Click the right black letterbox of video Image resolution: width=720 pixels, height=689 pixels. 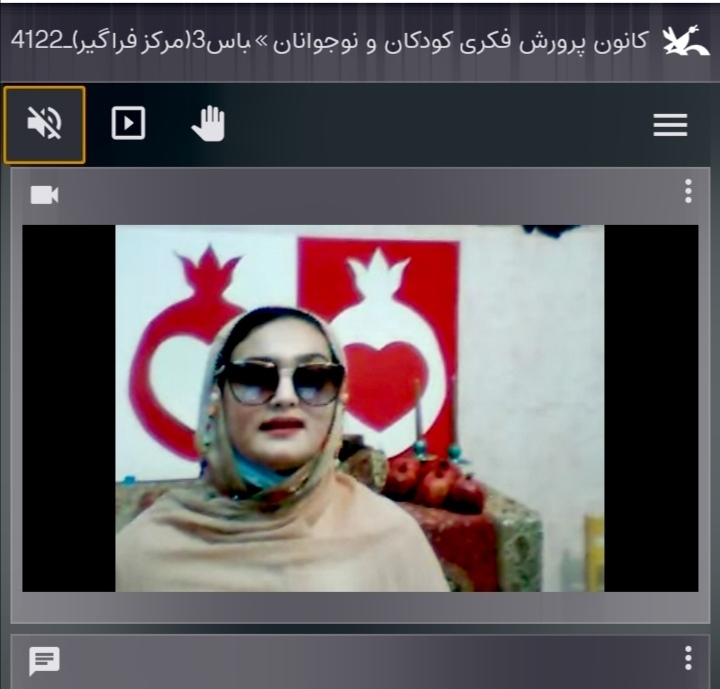pyautogui.click(x=651, y=408)
